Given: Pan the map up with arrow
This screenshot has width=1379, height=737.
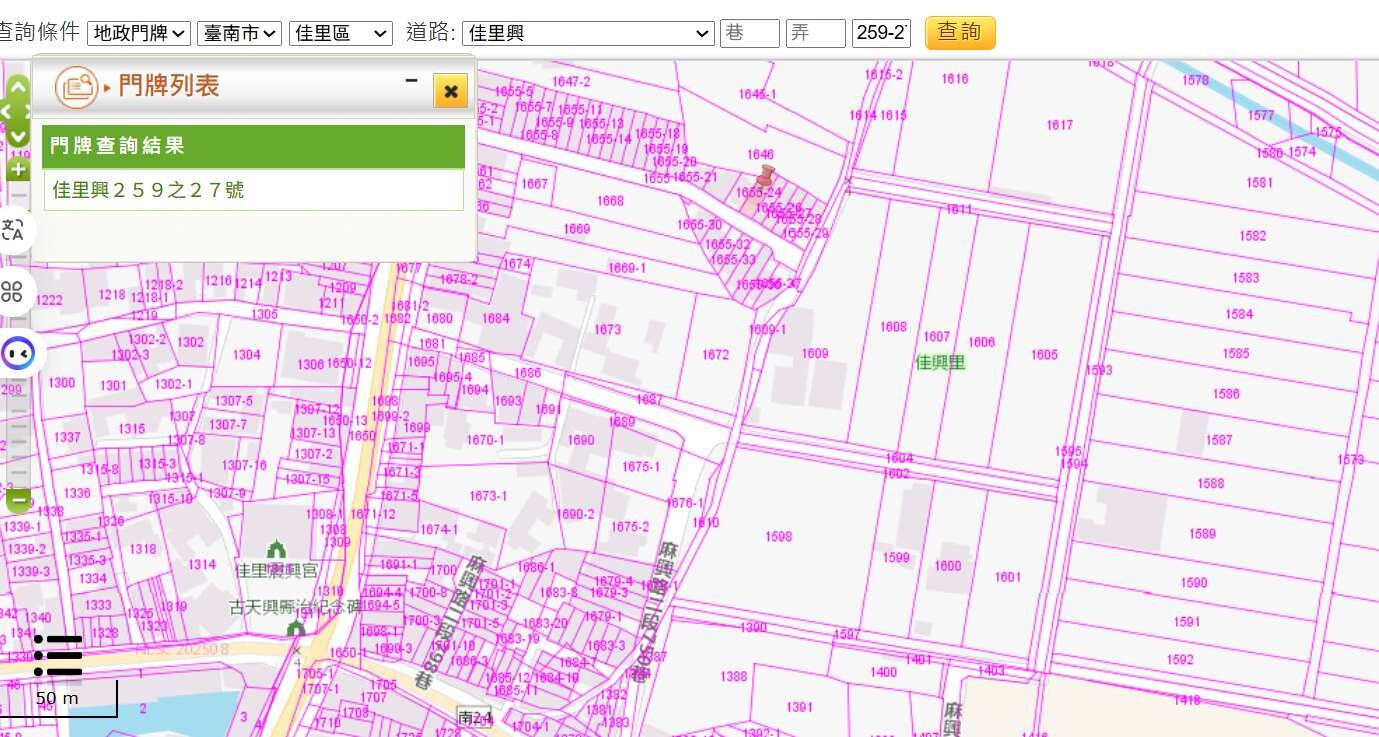Looking at the screenshot, I should [18, 88].
